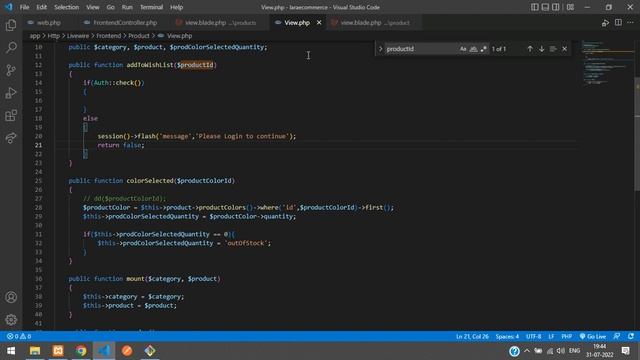This screenshot has height=360, width=640.
Task: Open the Terminal menu
Action: (151, 7)
